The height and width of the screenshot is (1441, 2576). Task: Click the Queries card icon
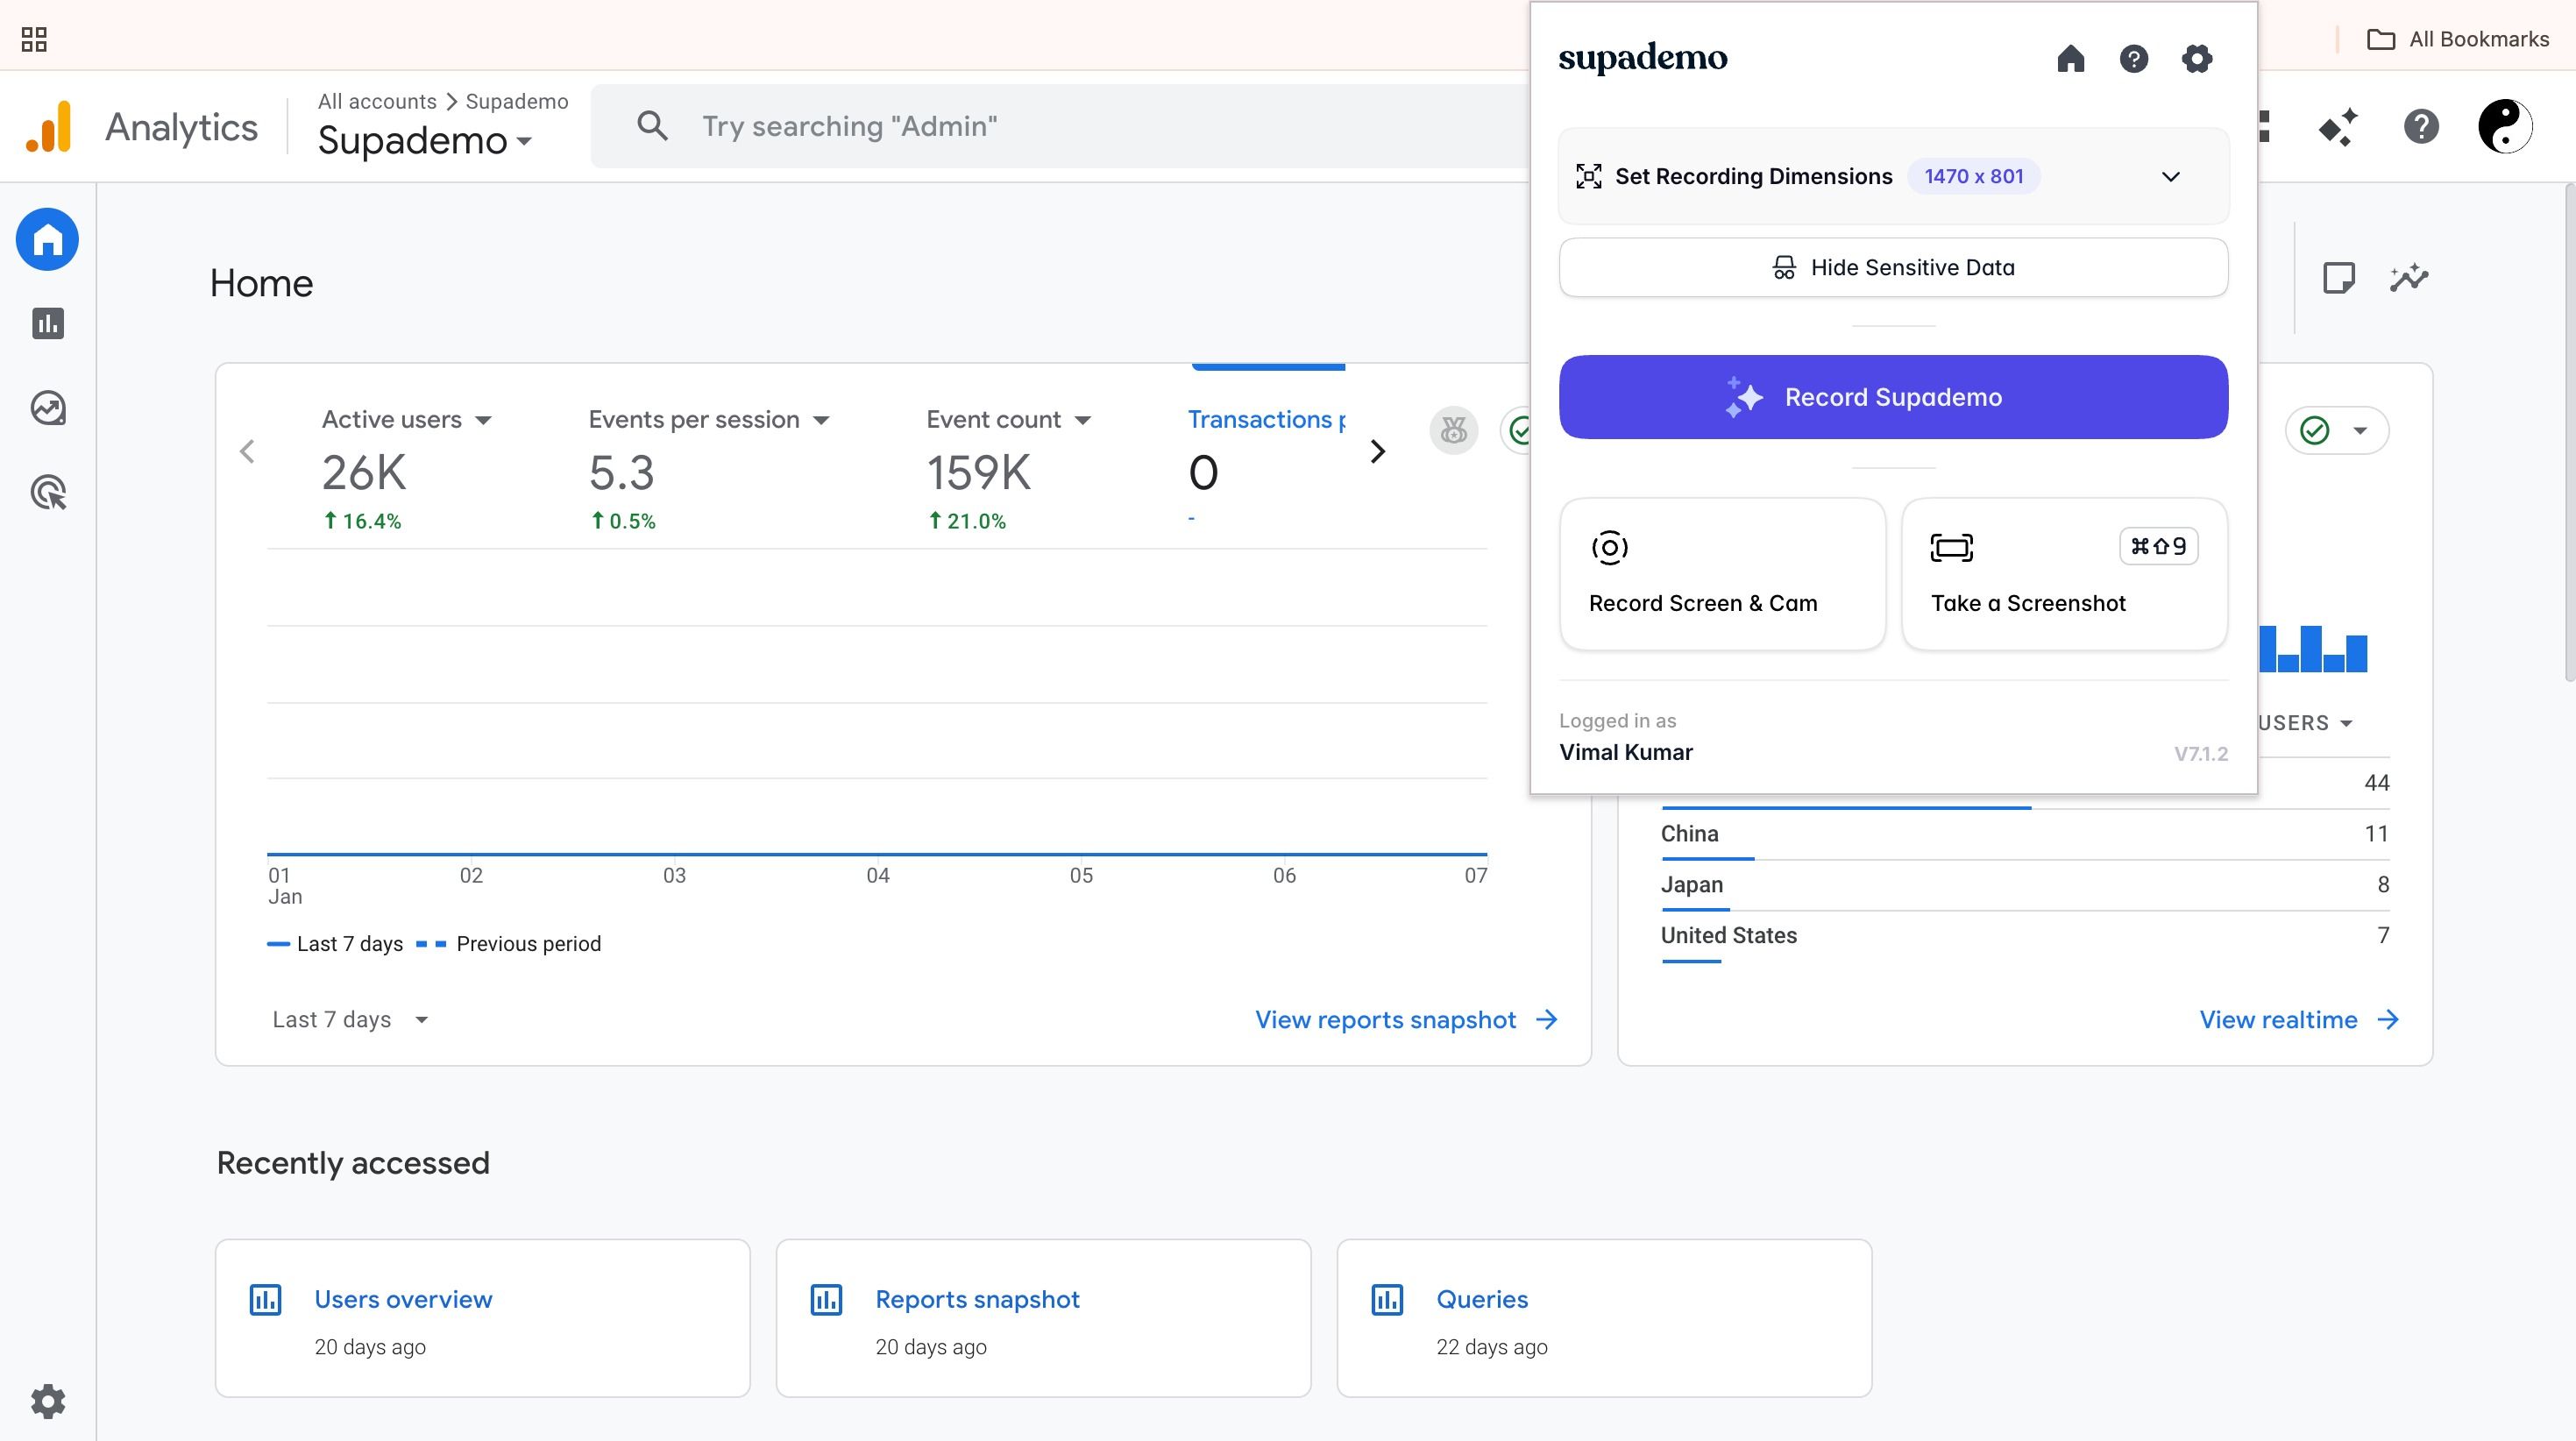1387,1300
